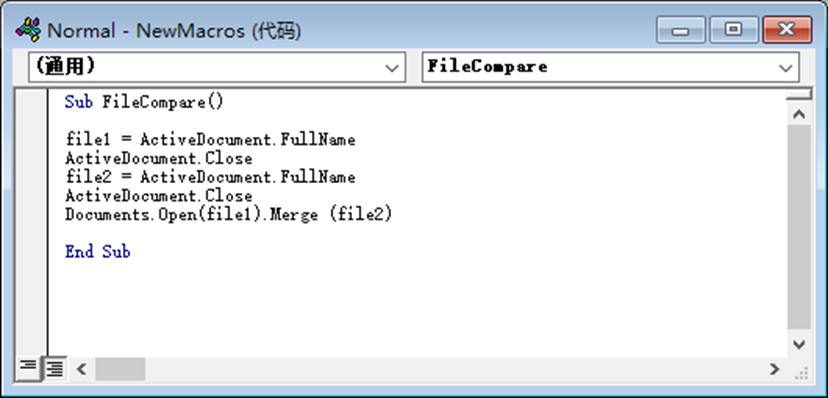Click the vertical scrollbar track
This screenshot has width=828, height=398.
tap(798, 227)
